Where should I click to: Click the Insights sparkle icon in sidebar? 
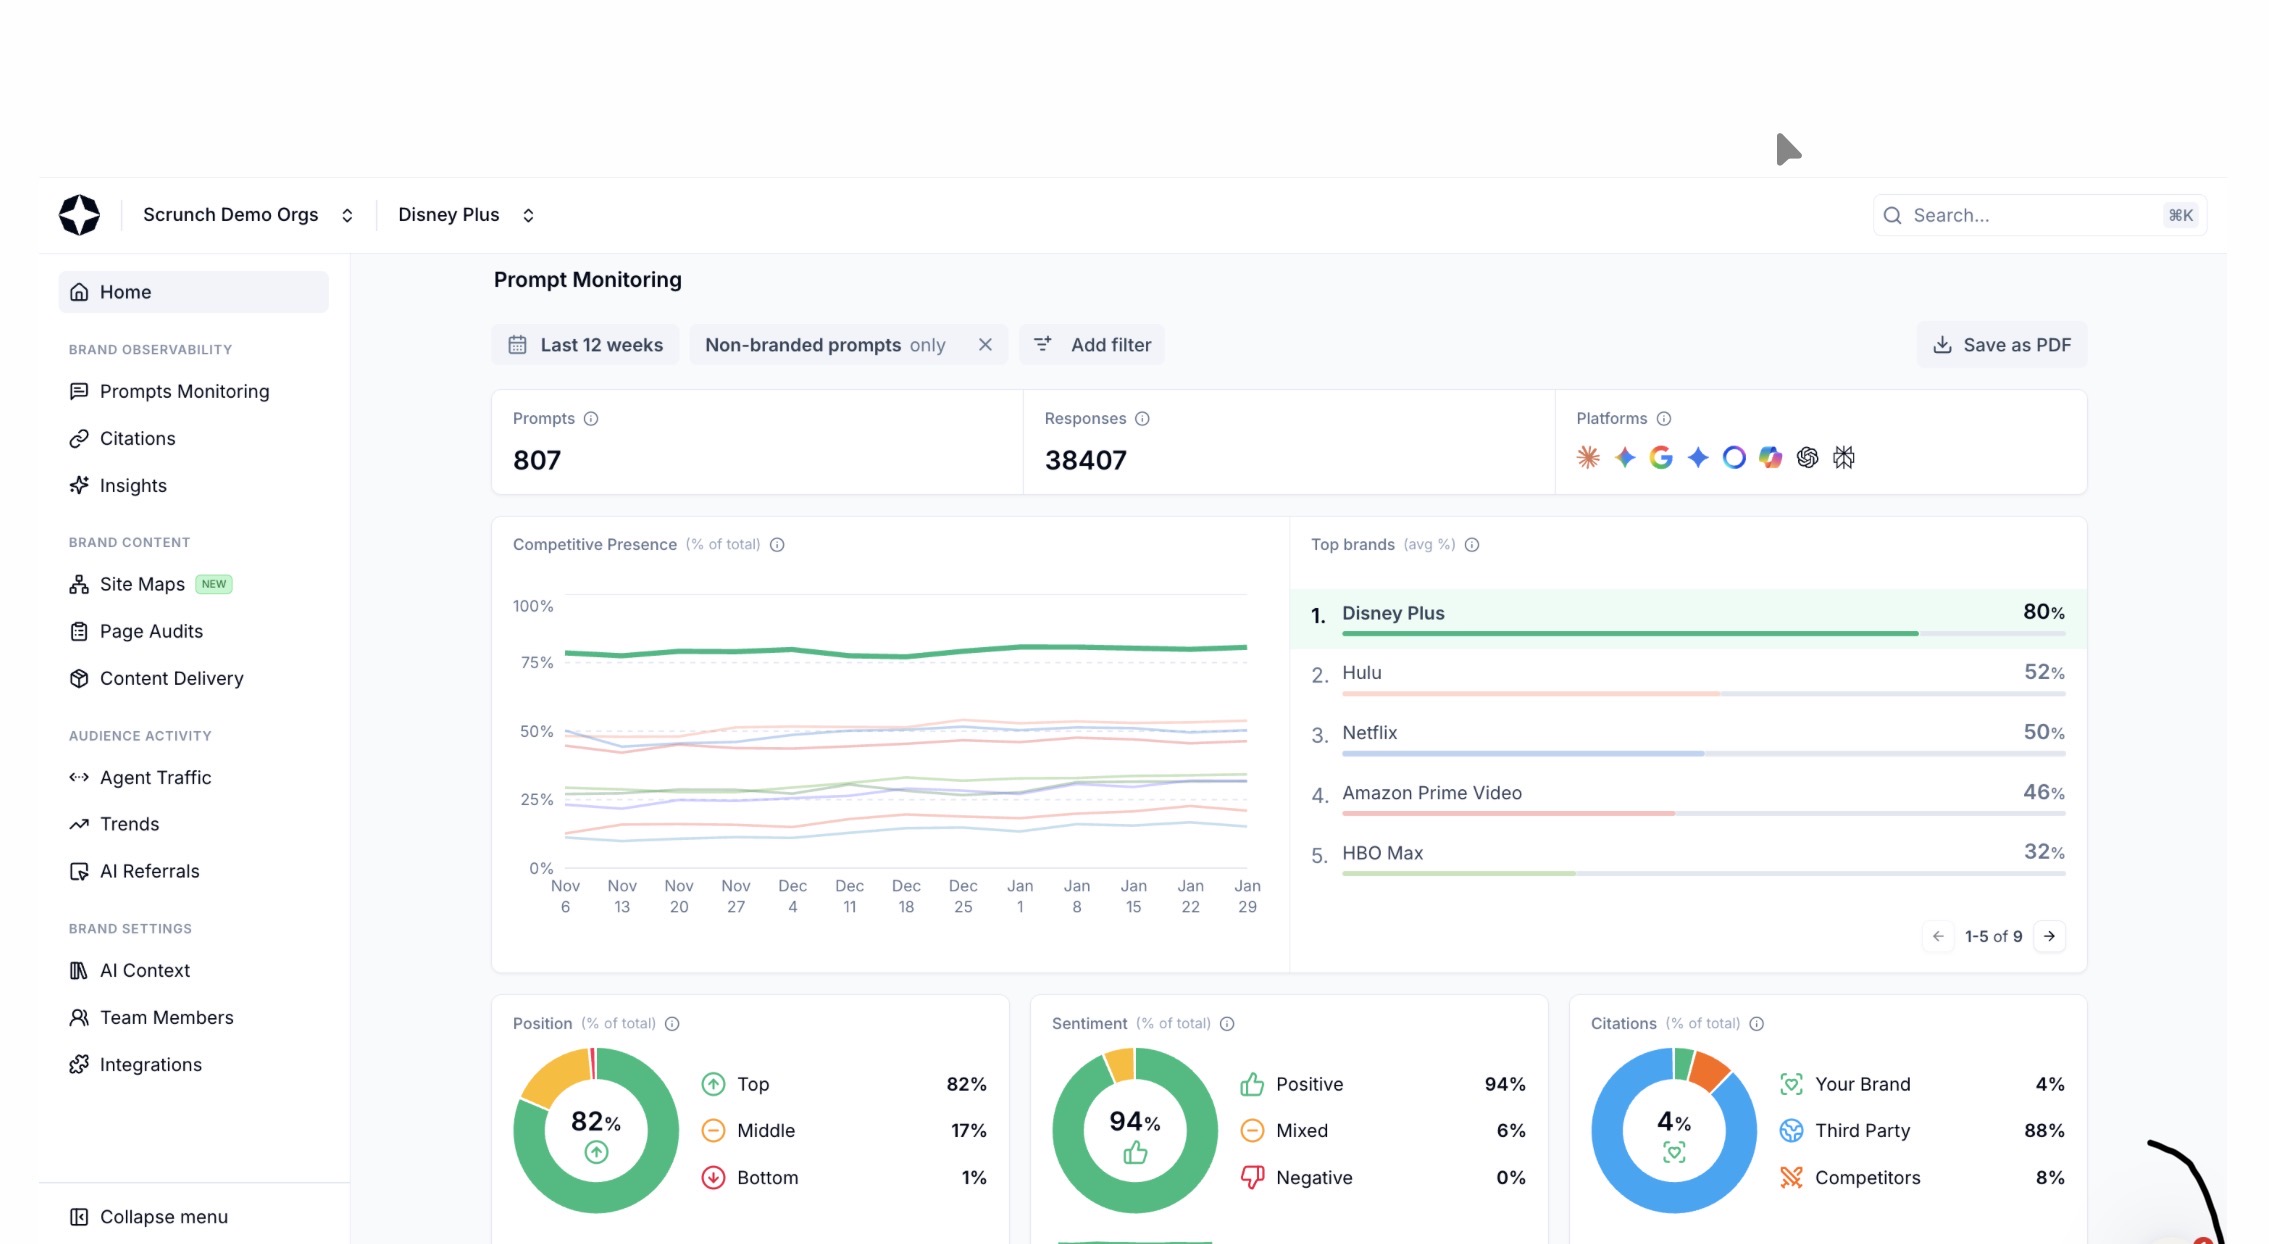tap(79, 485)
